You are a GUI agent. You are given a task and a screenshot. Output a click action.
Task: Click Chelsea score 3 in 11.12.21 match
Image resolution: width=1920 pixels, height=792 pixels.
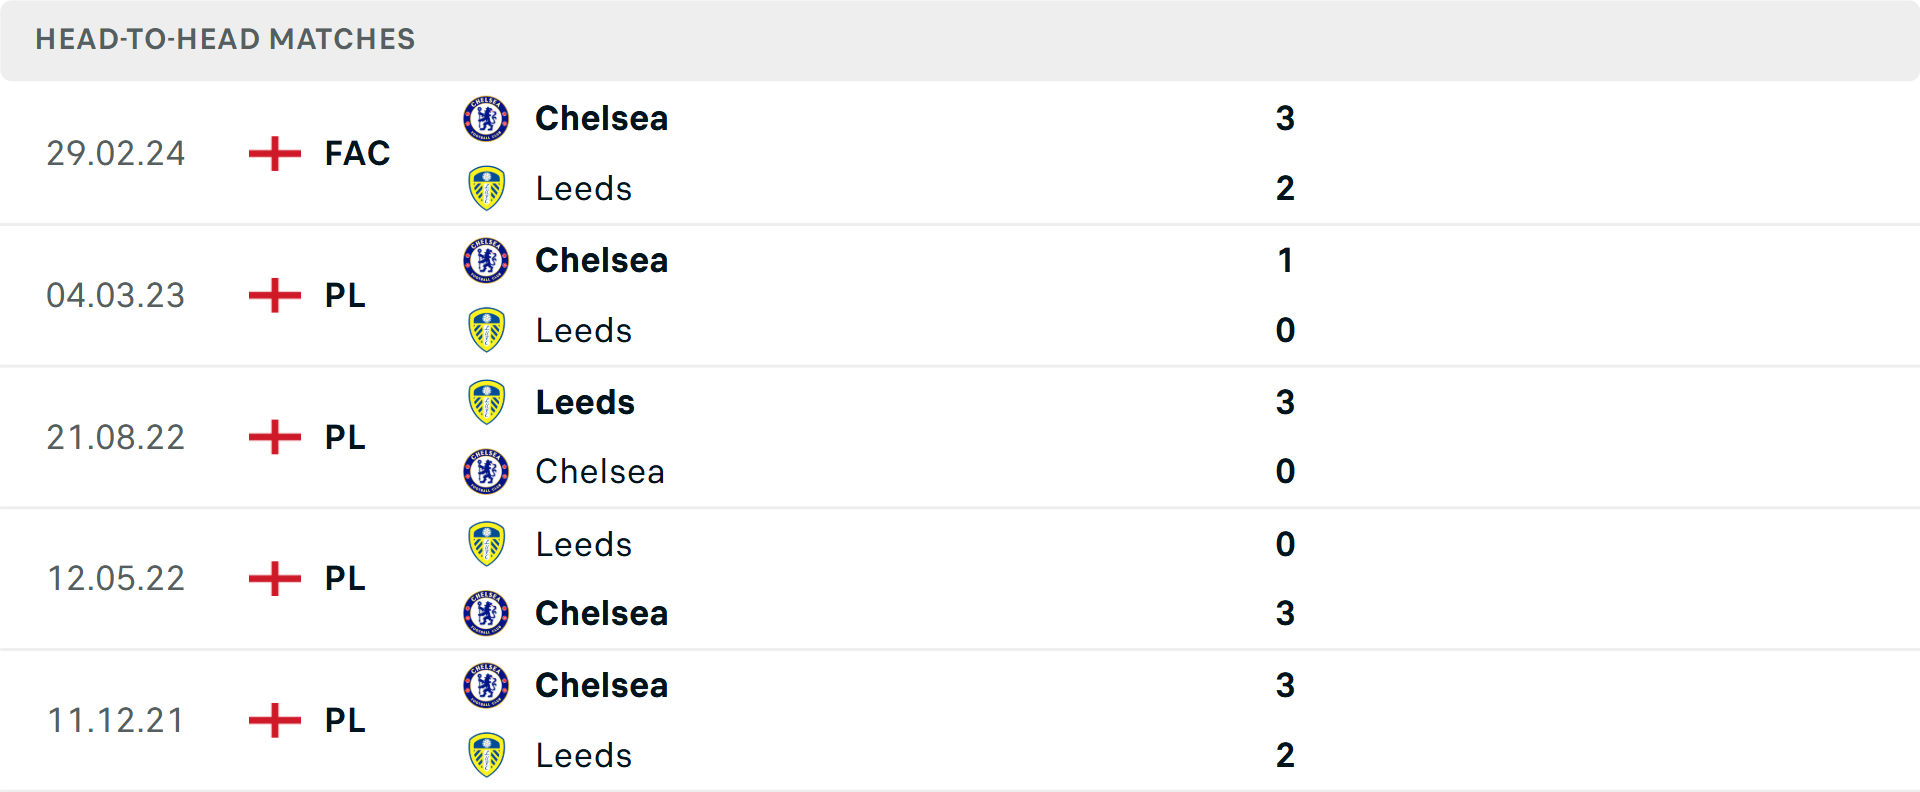click(1285, 686)
